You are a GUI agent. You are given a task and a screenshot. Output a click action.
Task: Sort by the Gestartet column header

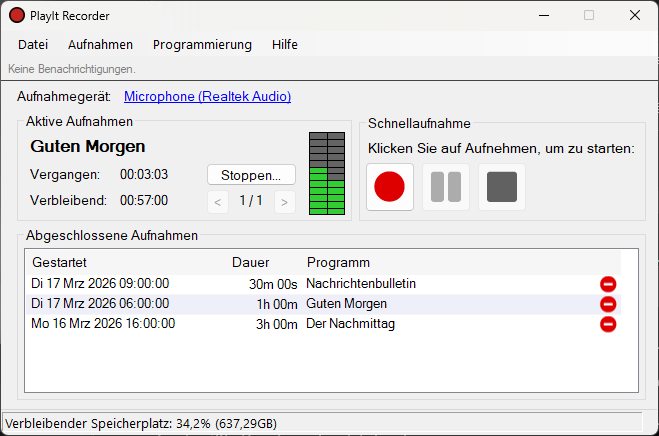pyautogui.click(x=59, y=262)
